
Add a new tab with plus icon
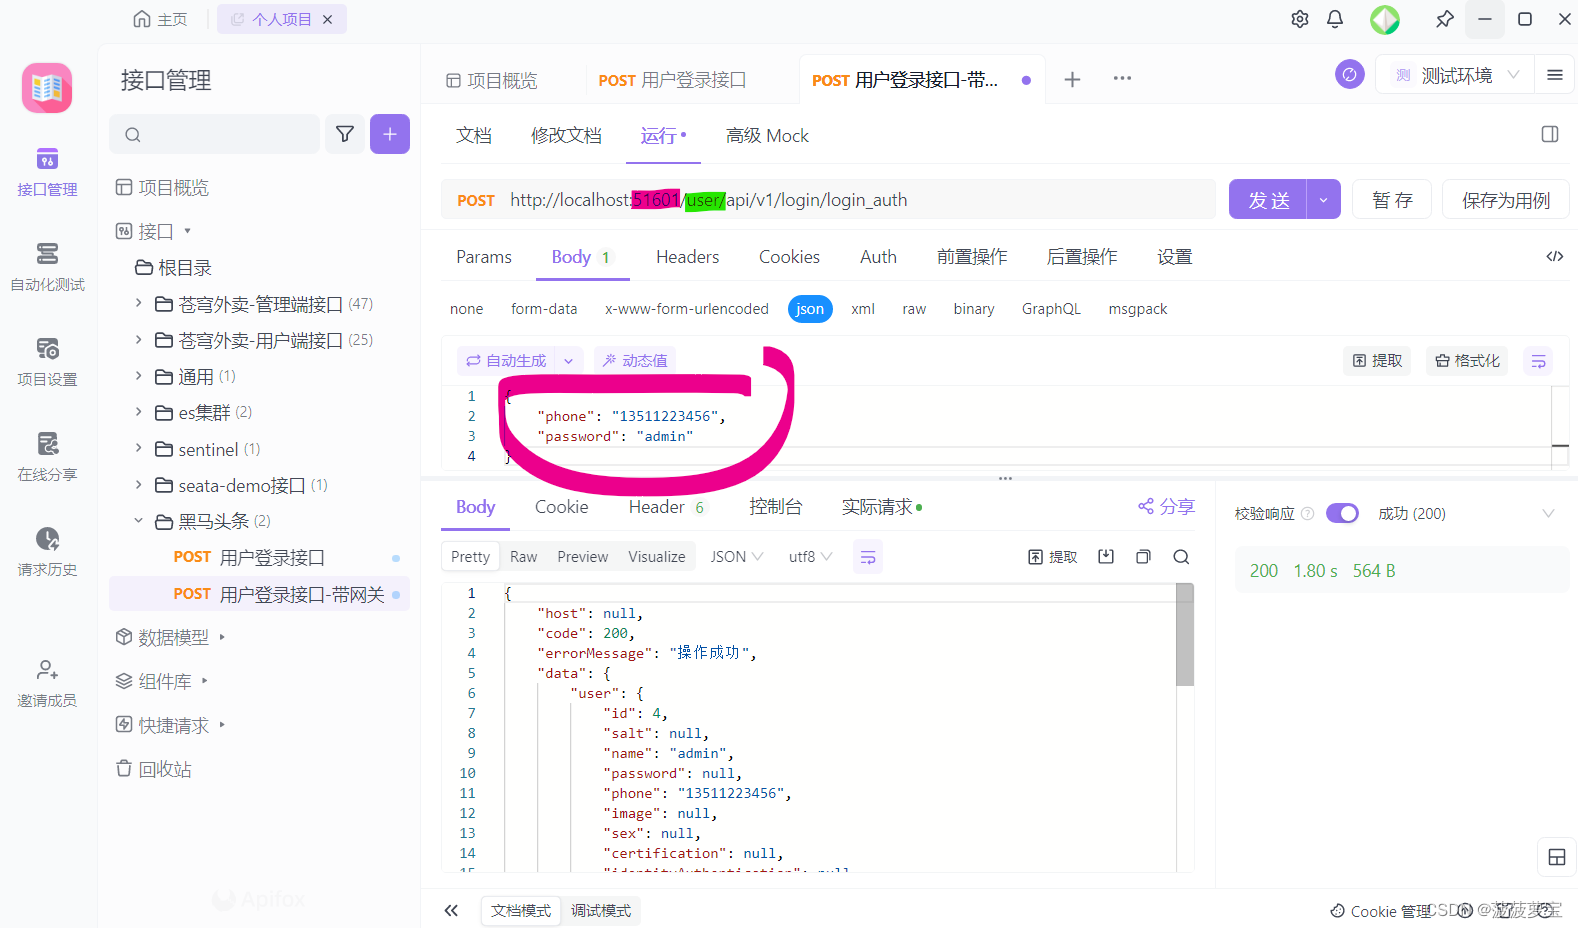pyautogui.click(x=1072, y=79)
